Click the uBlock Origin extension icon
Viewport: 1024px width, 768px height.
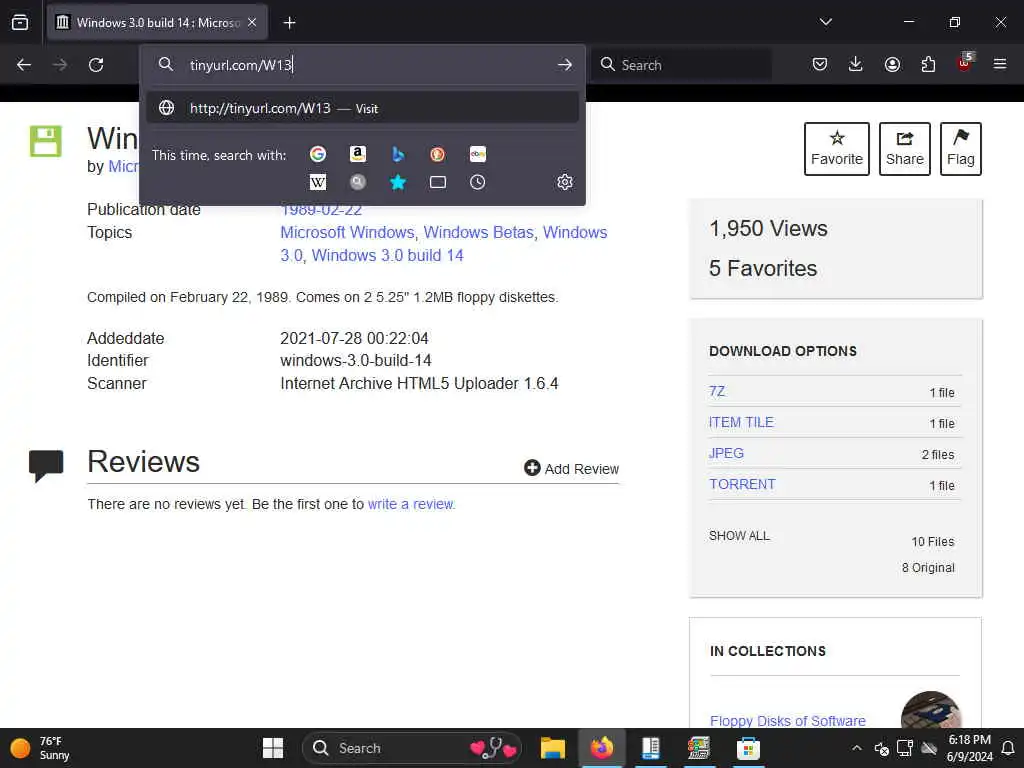[965, 63]
